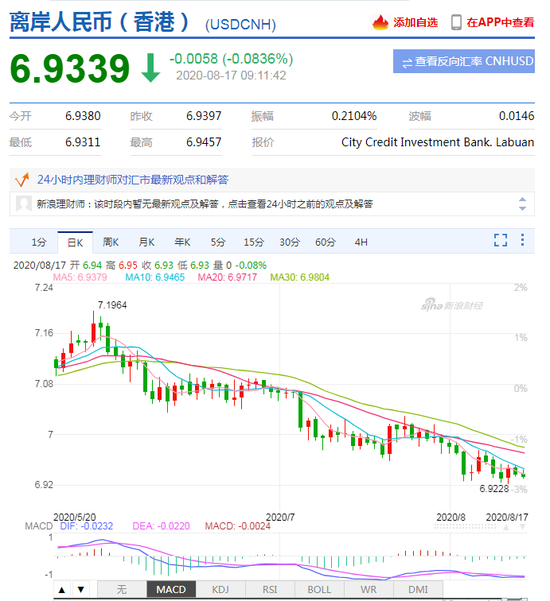Switch to 周K chart tab

(110, 242)
